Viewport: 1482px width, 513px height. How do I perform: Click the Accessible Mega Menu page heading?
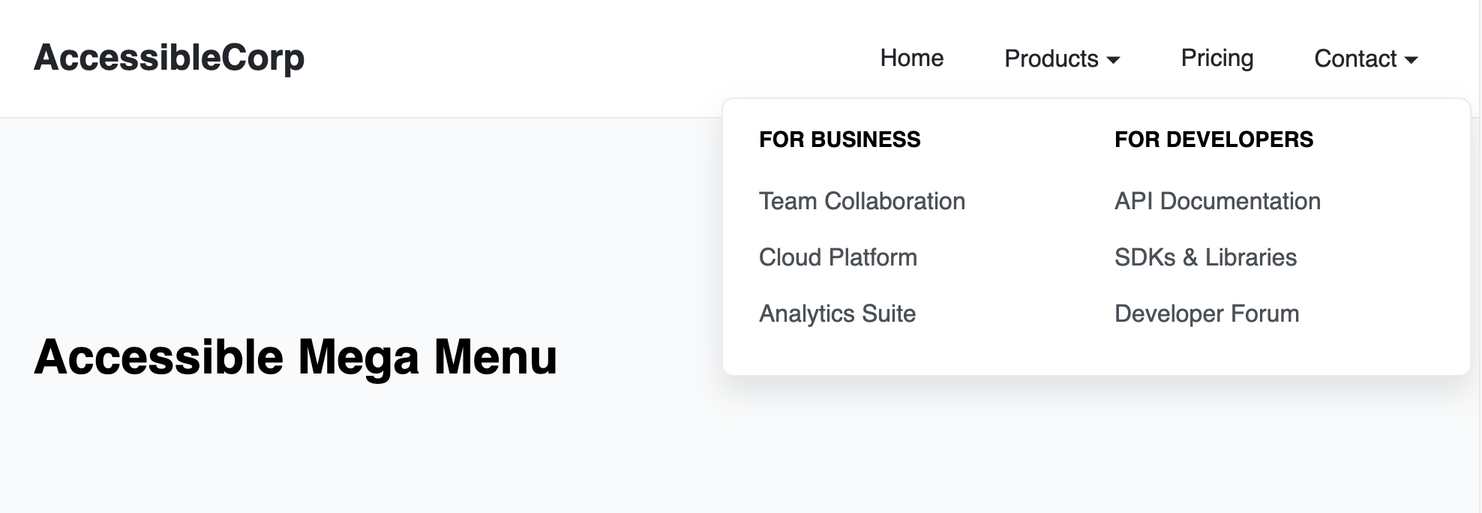click(295, 357)
